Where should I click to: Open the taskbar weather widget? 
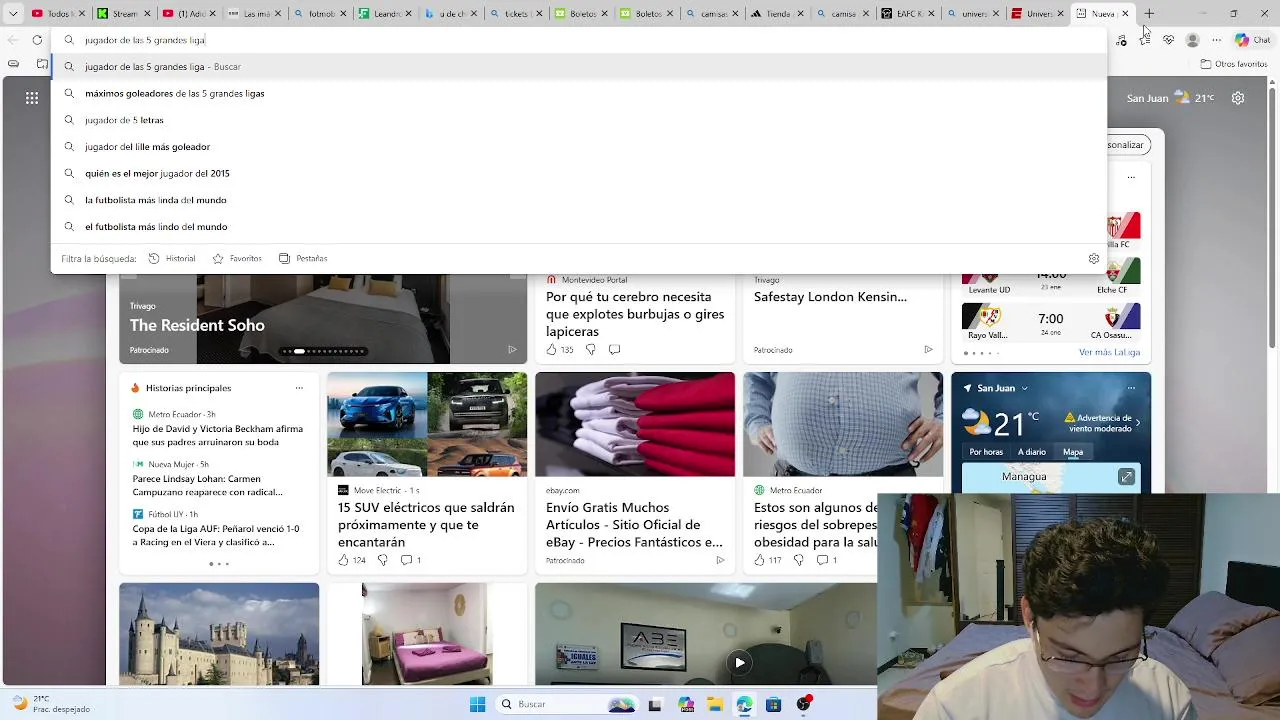(50, 704)
